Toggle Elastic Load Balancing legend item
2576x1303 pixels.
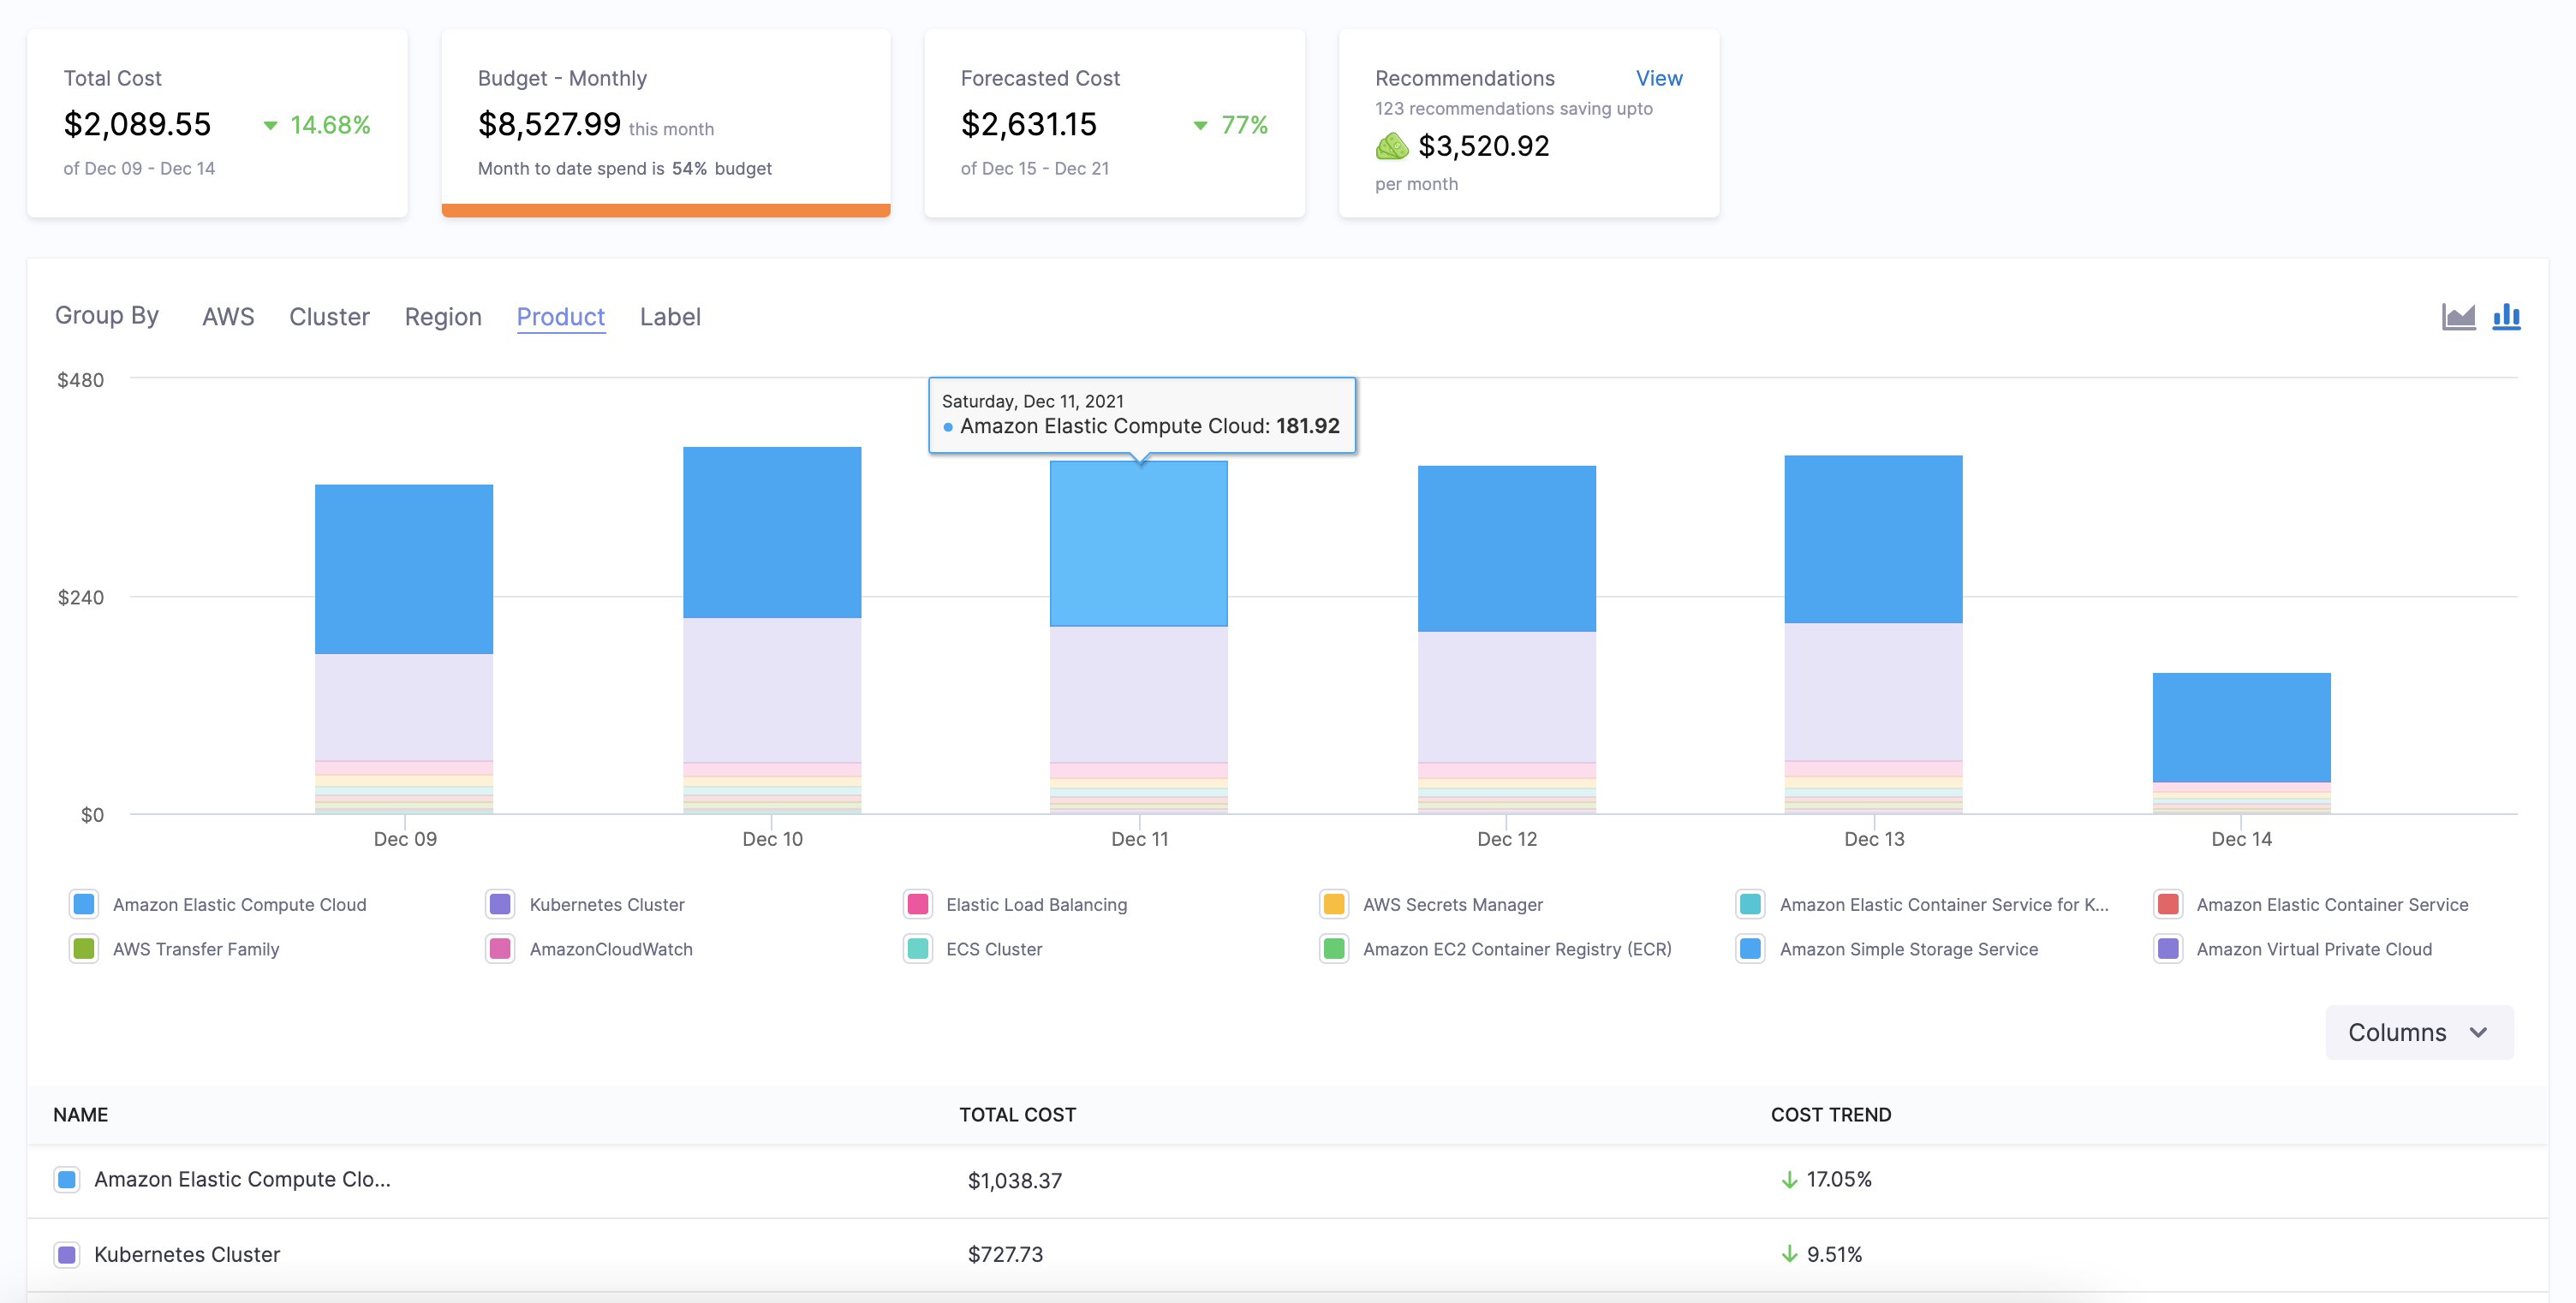pyautogui.click(x=1015, y=904)
